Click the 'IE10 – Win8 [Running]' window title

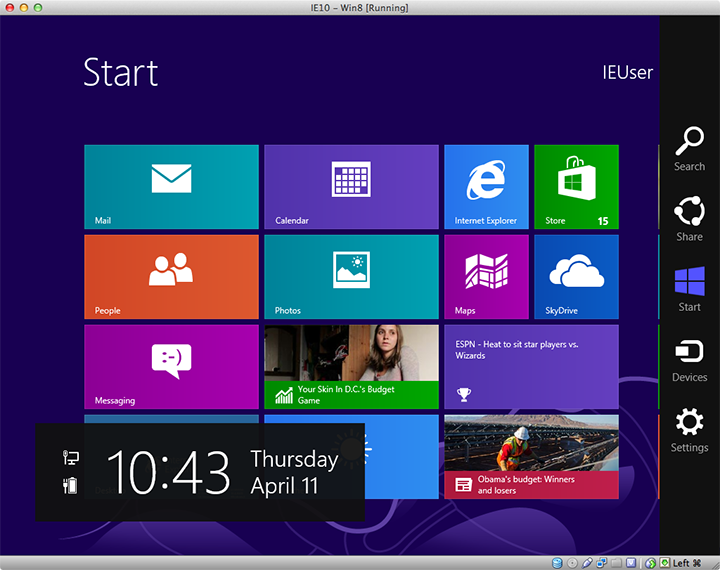359,8
